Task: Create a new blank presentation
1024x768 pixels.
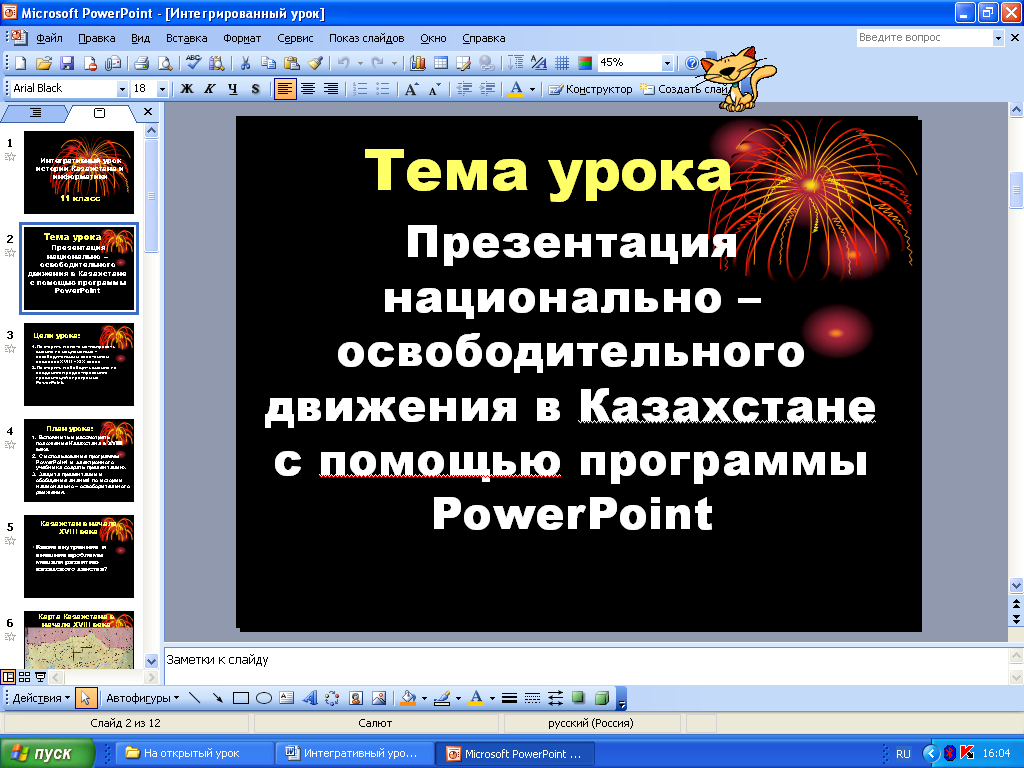Action: pyautogui.click(x=20, y=63)
